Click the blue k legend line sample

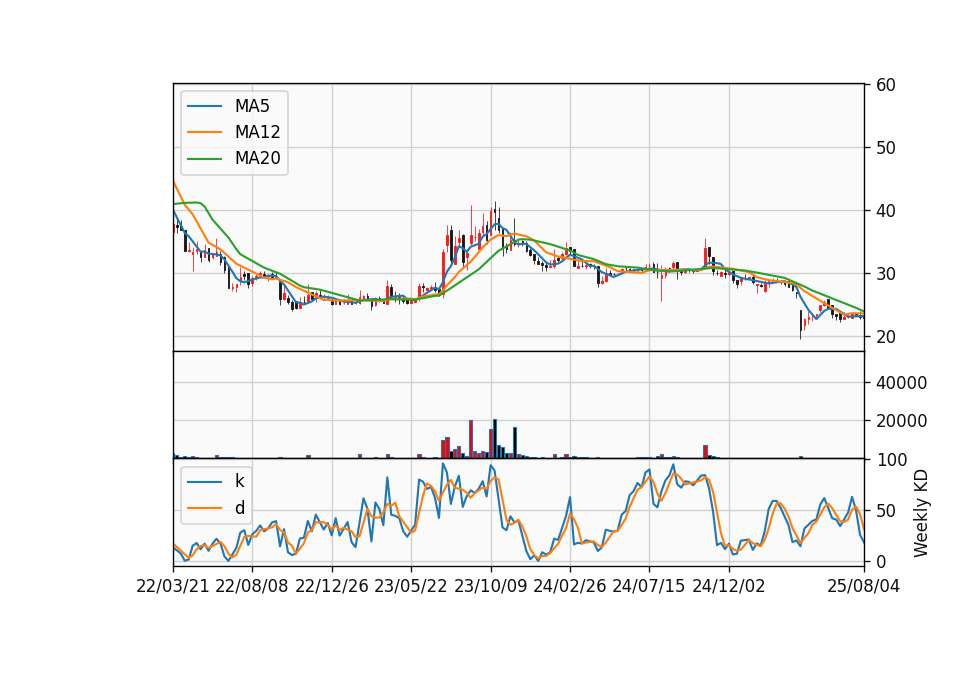point(204,482)
